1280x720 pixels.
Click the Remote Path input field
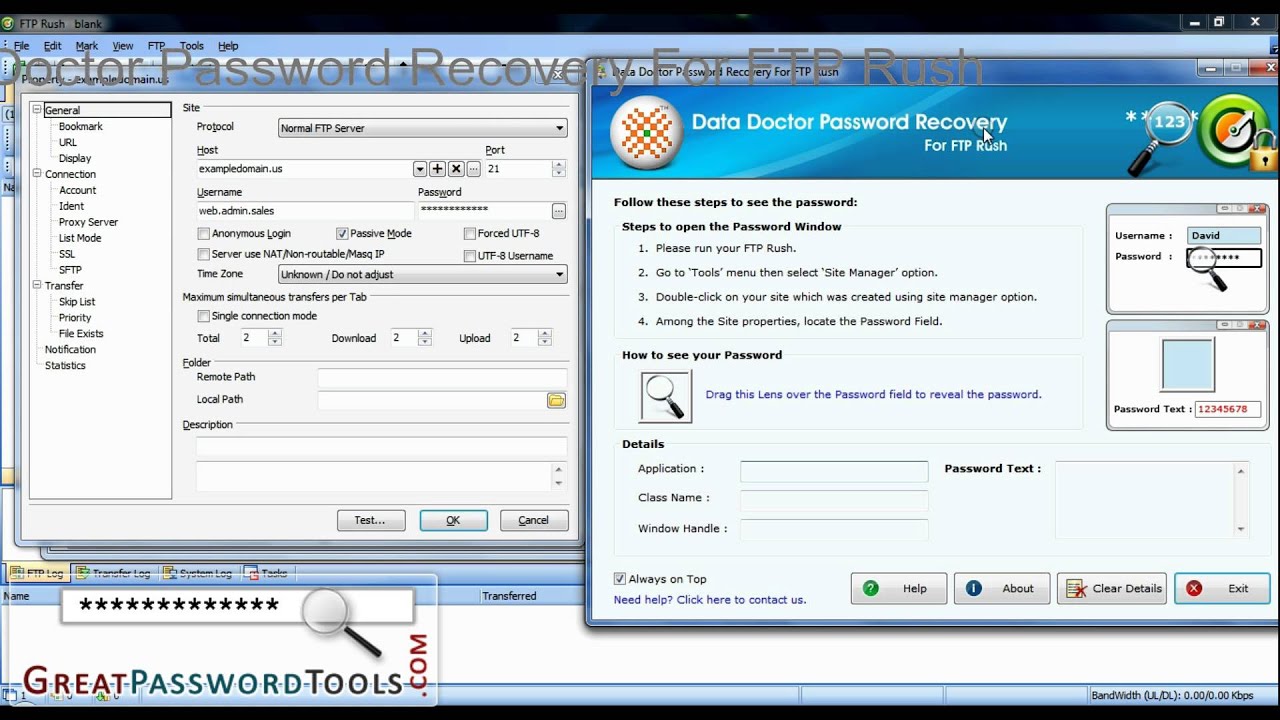pyautogui.click(x=442, y=378)
